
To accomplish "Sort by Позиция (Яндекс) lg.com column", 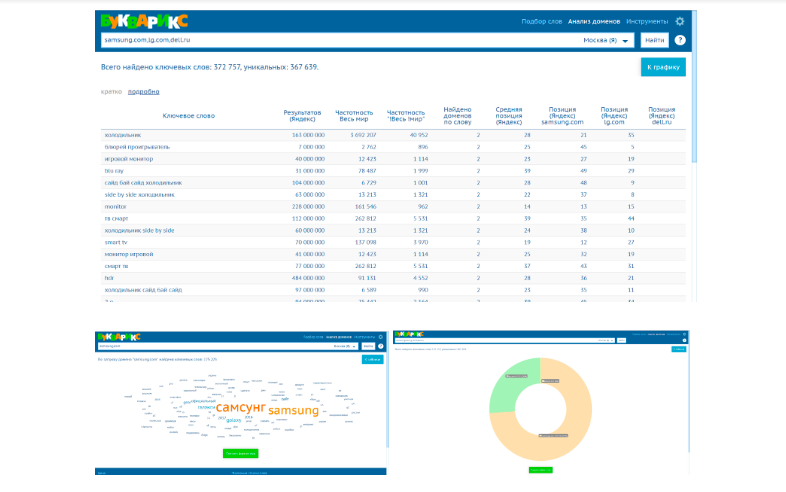I will (614, 116).
